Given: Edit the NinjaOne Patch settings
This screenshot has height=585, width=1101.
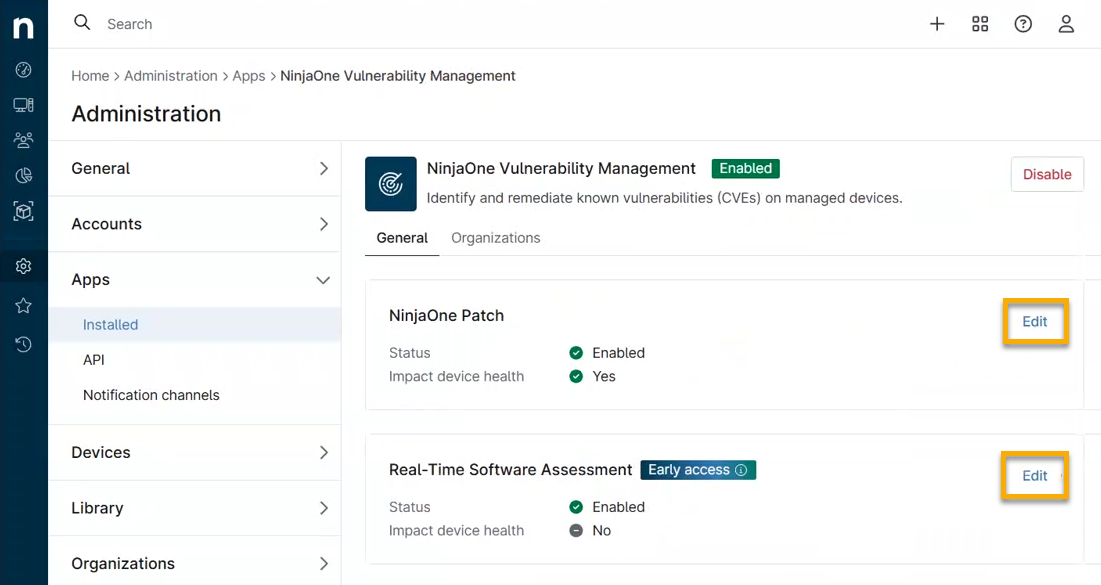Looking at the screenshot, I should pos(1034,322).
